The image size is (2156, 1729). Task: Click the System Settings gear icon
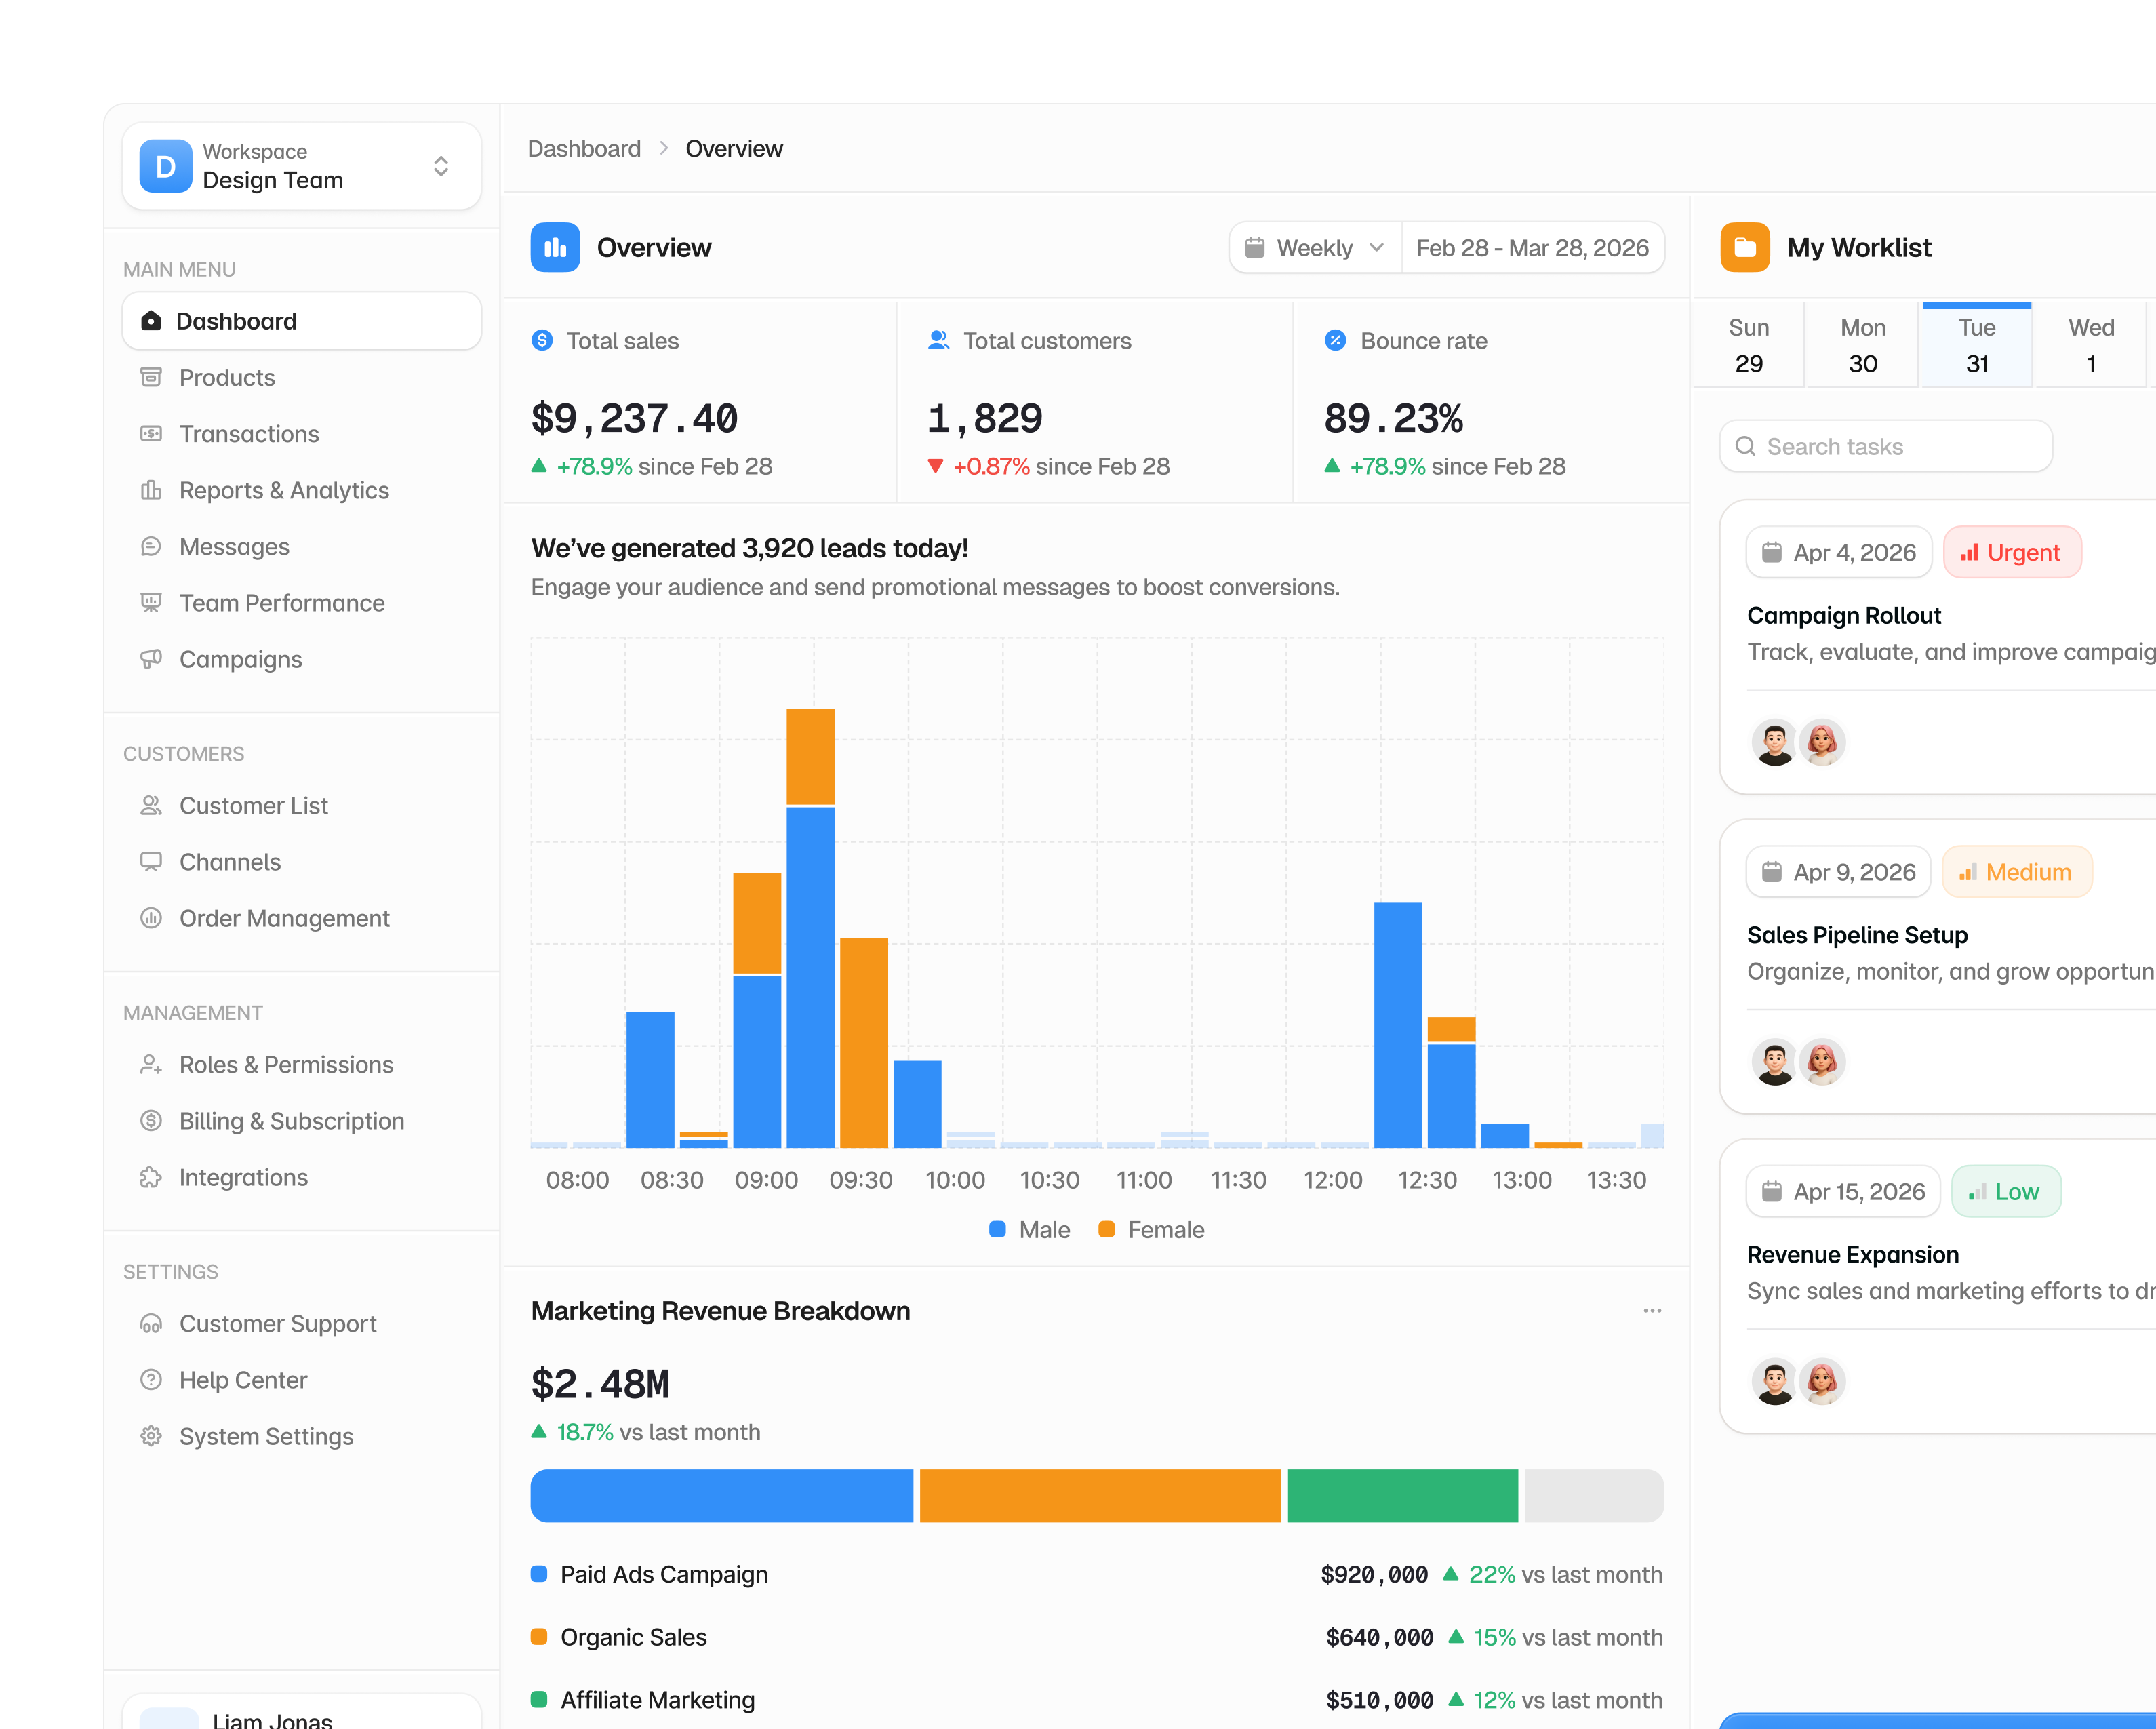click(151, 1436)
